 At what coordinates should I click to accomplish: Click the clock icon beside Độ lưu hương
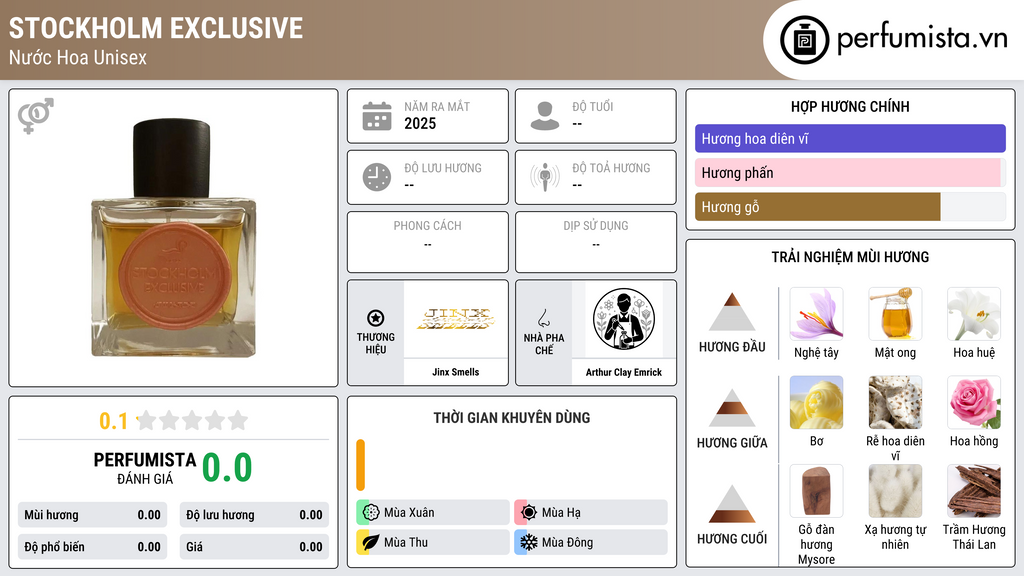click(x=377, y=177)
